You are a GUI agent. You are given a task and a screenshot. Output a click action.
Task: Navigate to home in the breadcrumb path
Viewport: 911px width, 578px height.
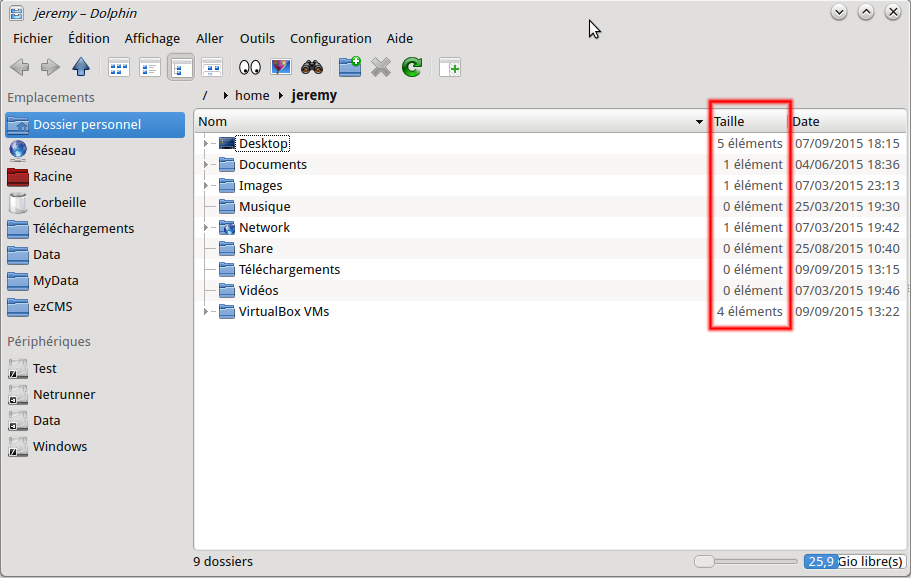point(252,96)
